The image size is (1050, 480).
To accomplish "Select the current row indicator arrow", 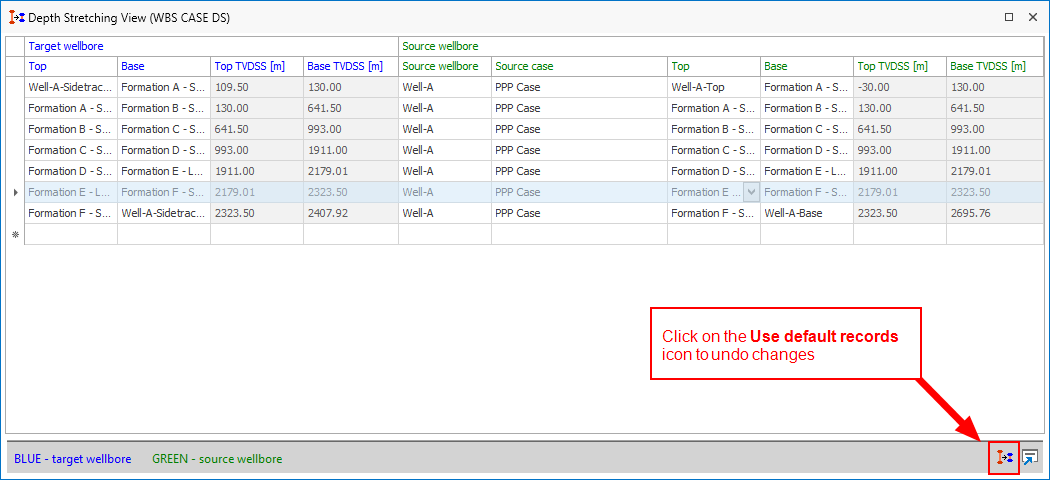I will [x=15, y=192].
